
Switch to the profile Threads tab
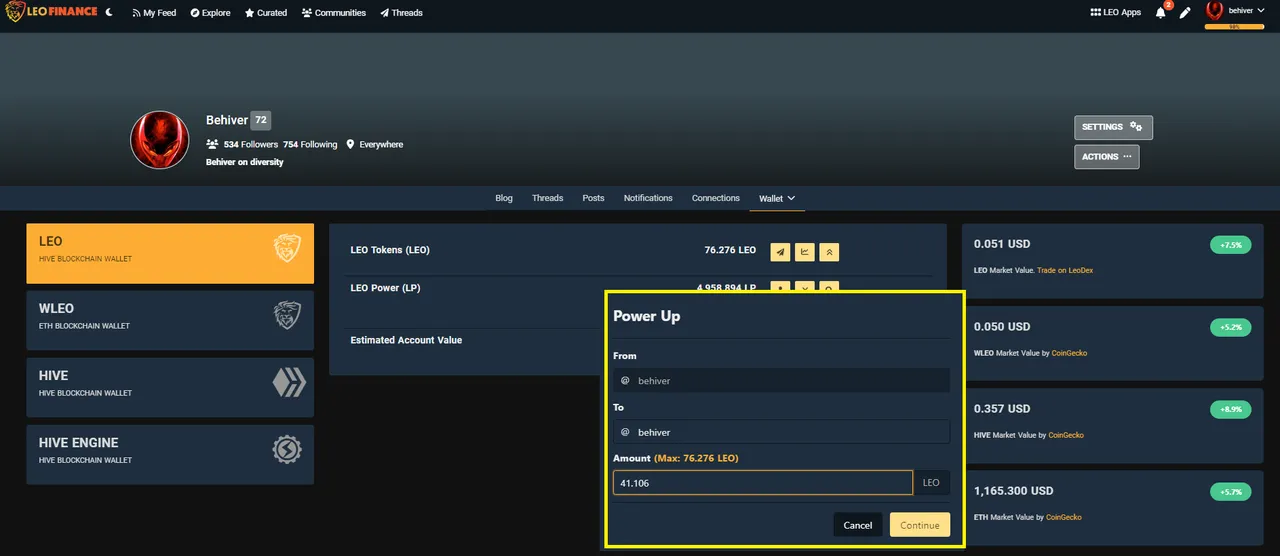(x=548, y=198)
